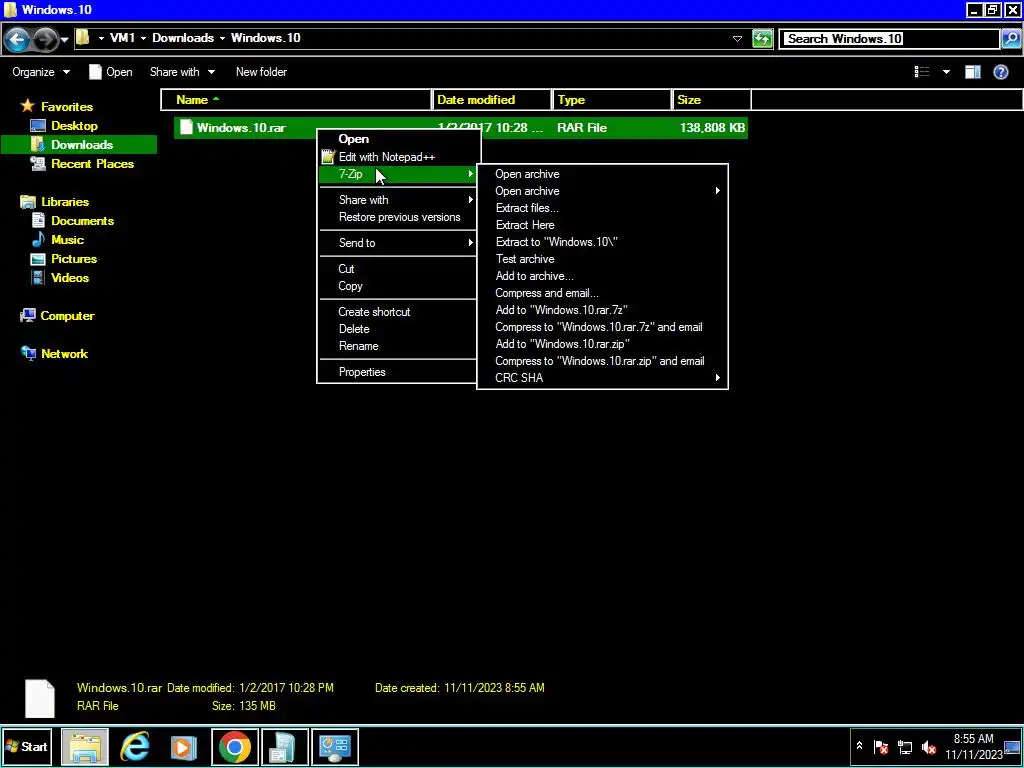Click the Notepad++ icon in context menu

pos(328,157)
